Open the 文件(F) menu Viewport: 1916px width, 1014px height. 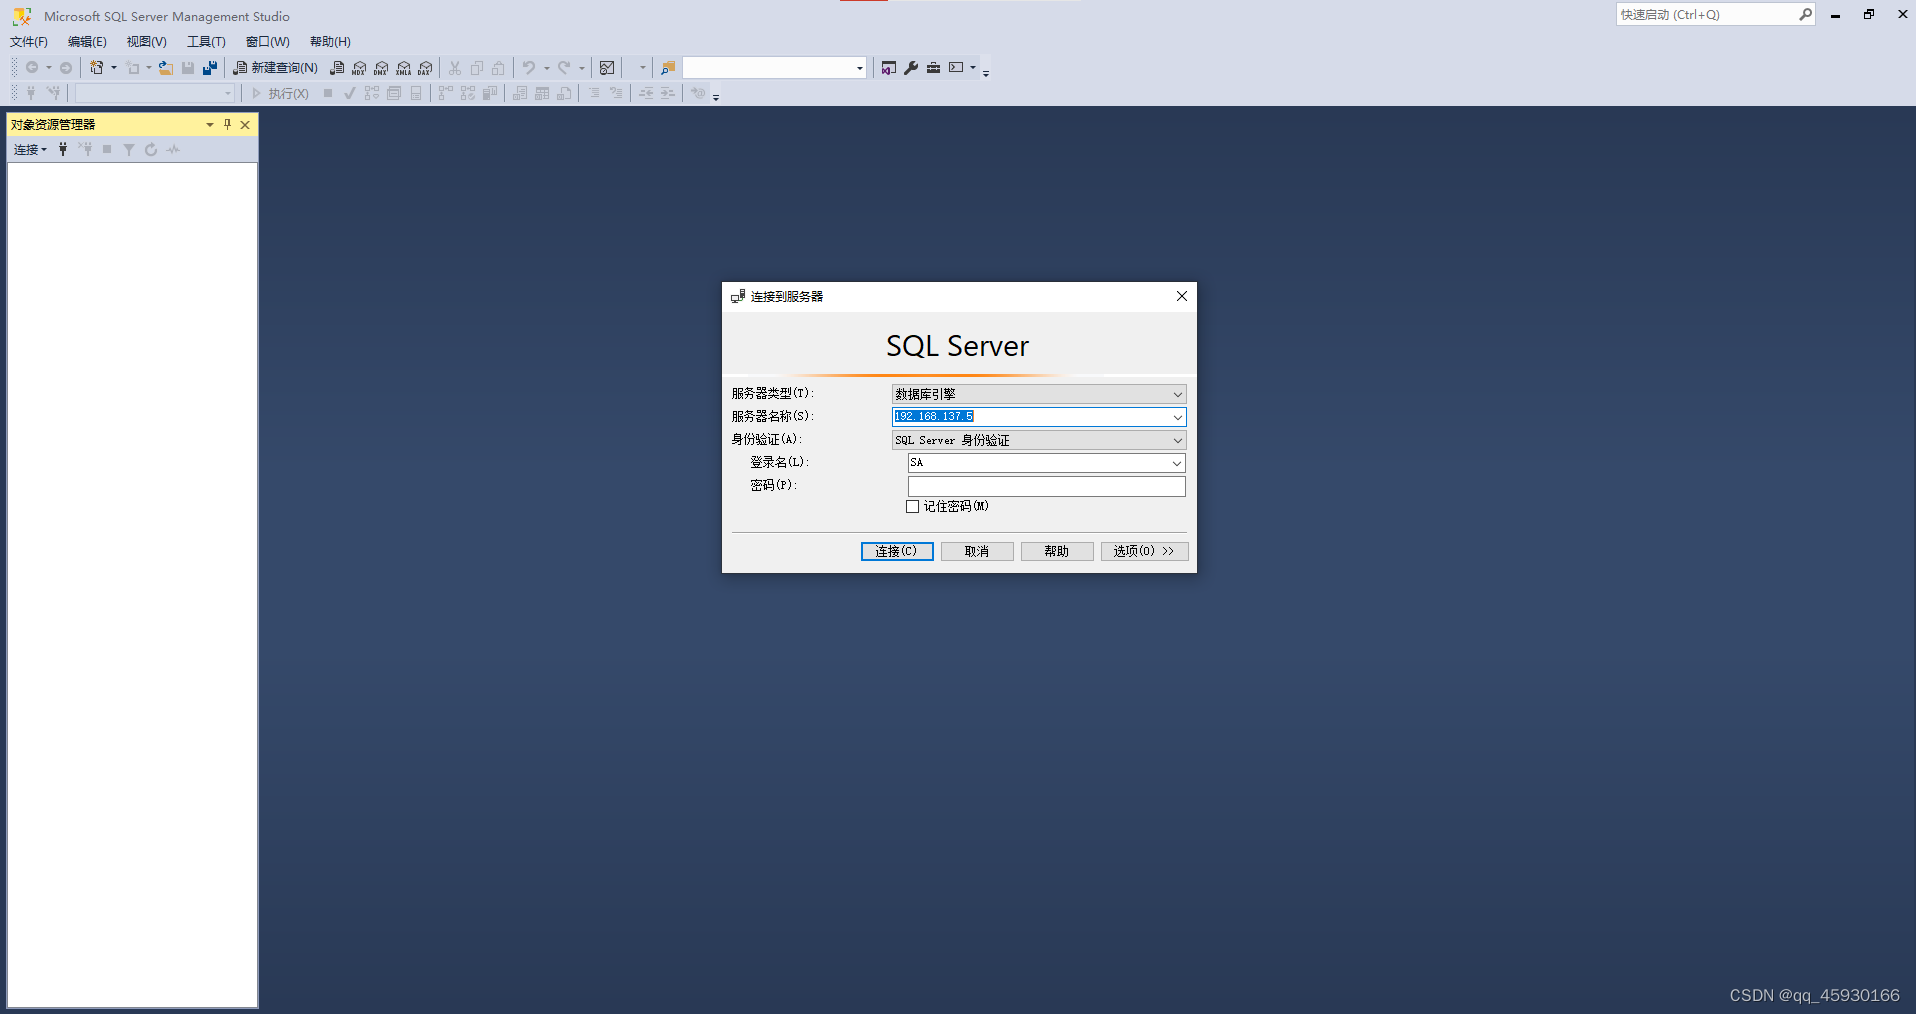29,42
